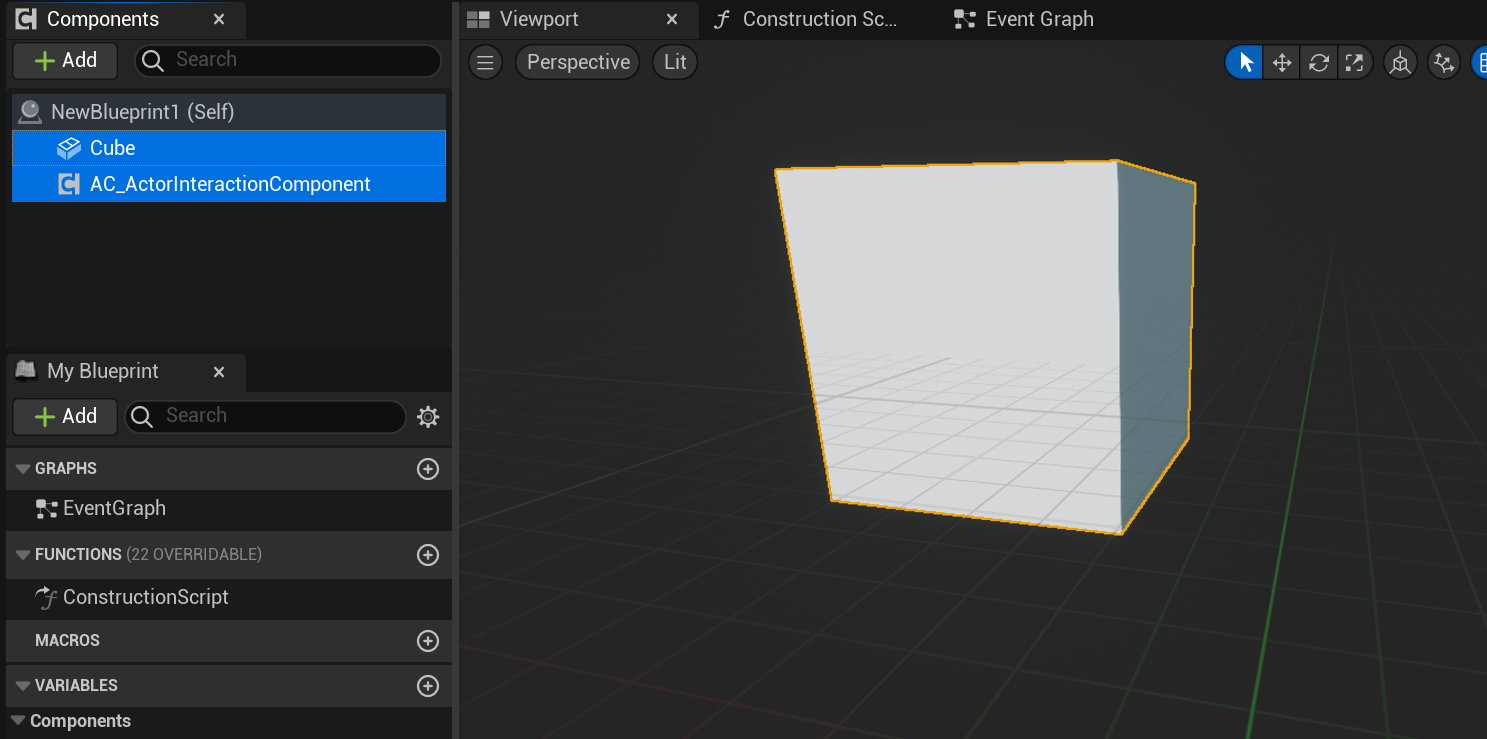Click the Cube static mesh icon

point(68,148)
